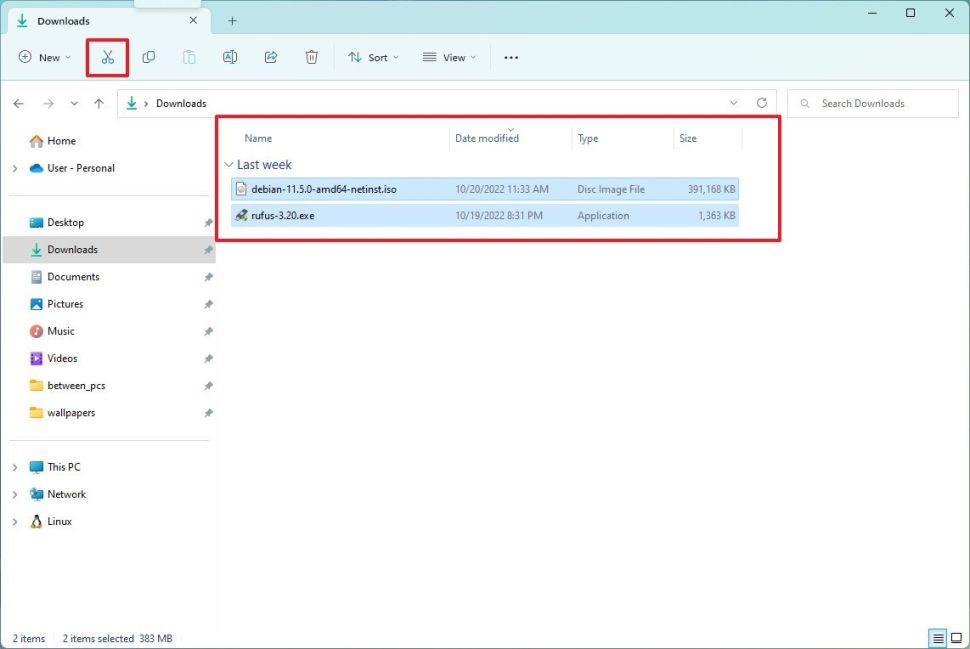Open the See more ellipsis menu
Image resolution: width=970 pixels, height=649 pixels.
pyautogui.click(x=511, y=57)
